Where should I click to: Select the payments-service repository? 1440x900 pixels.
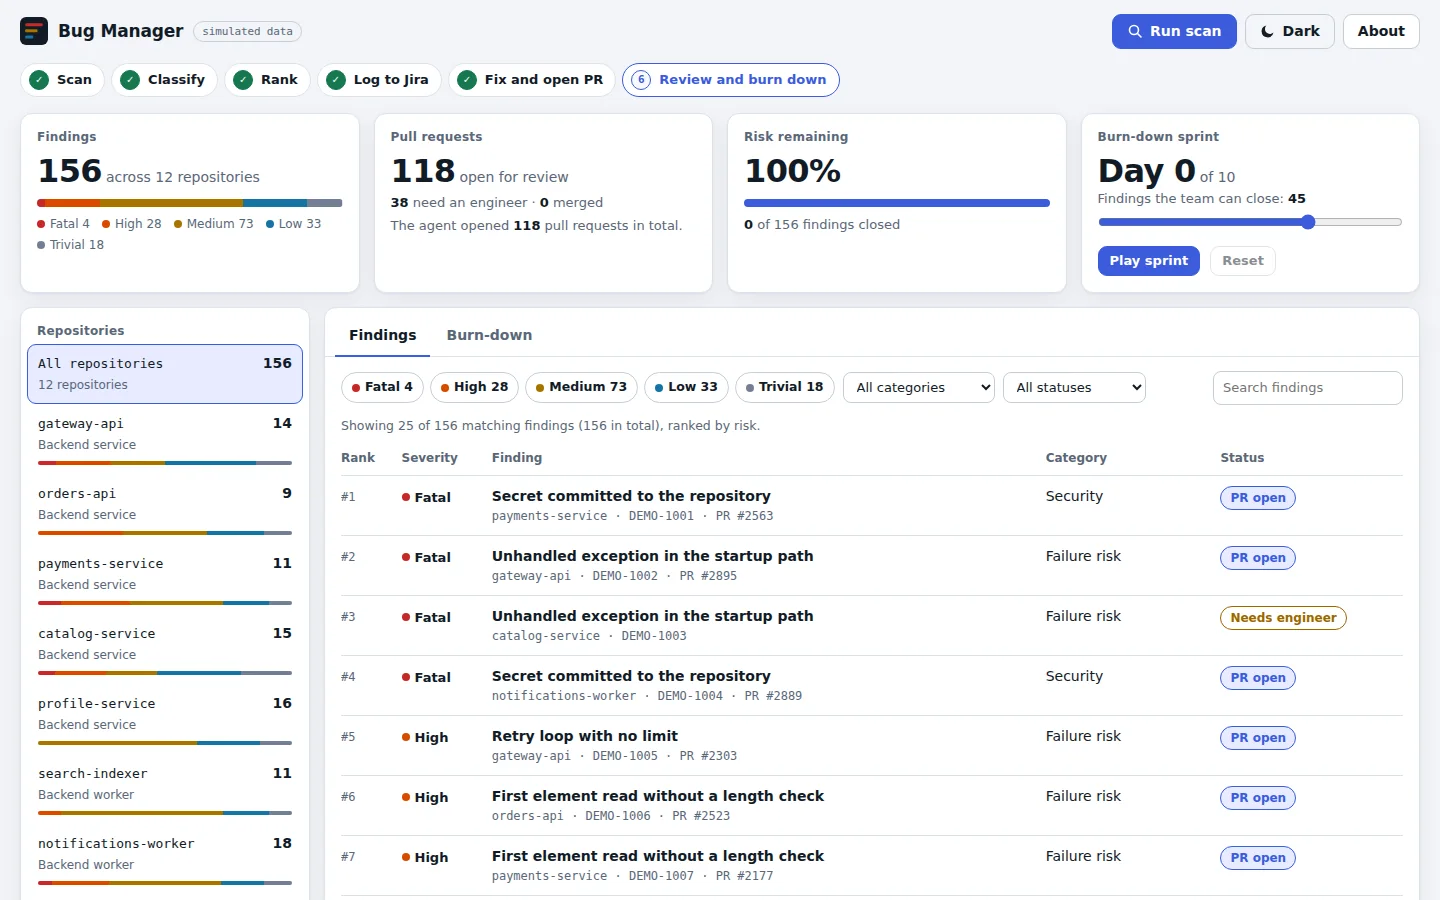(165, 579)
